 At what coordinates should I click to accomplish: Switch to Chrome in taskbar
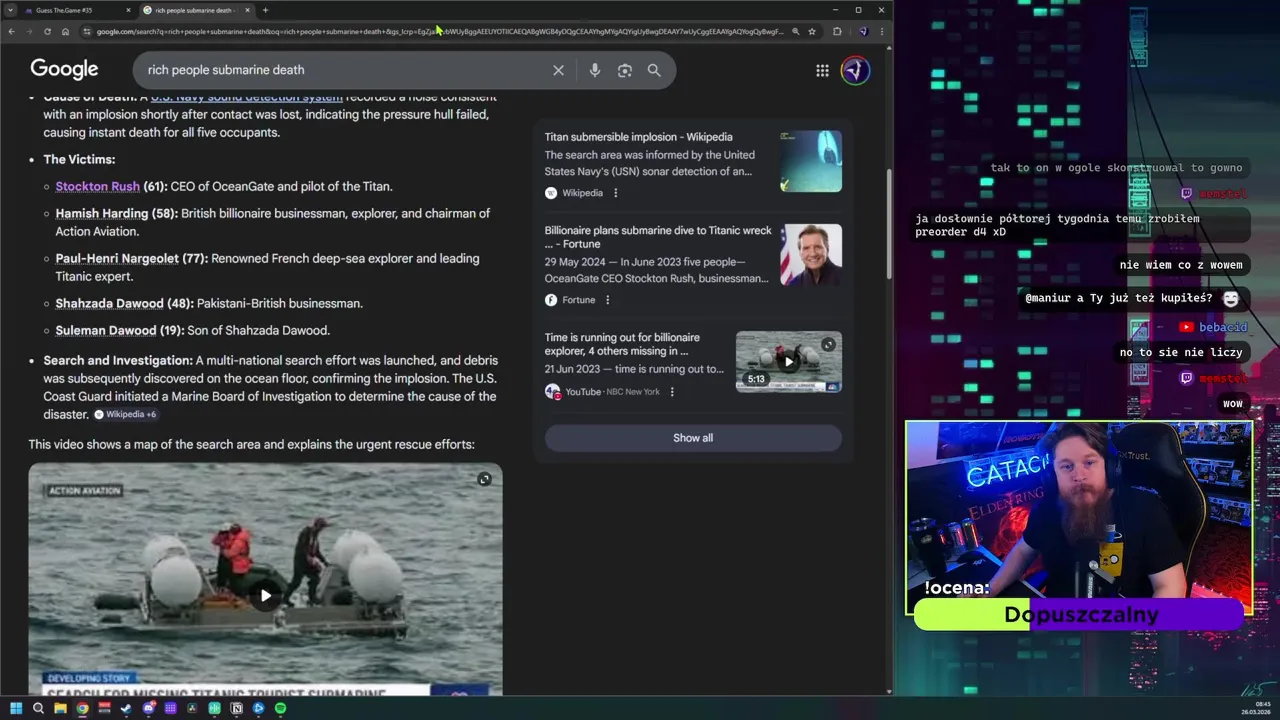click(x=82, y=708)
